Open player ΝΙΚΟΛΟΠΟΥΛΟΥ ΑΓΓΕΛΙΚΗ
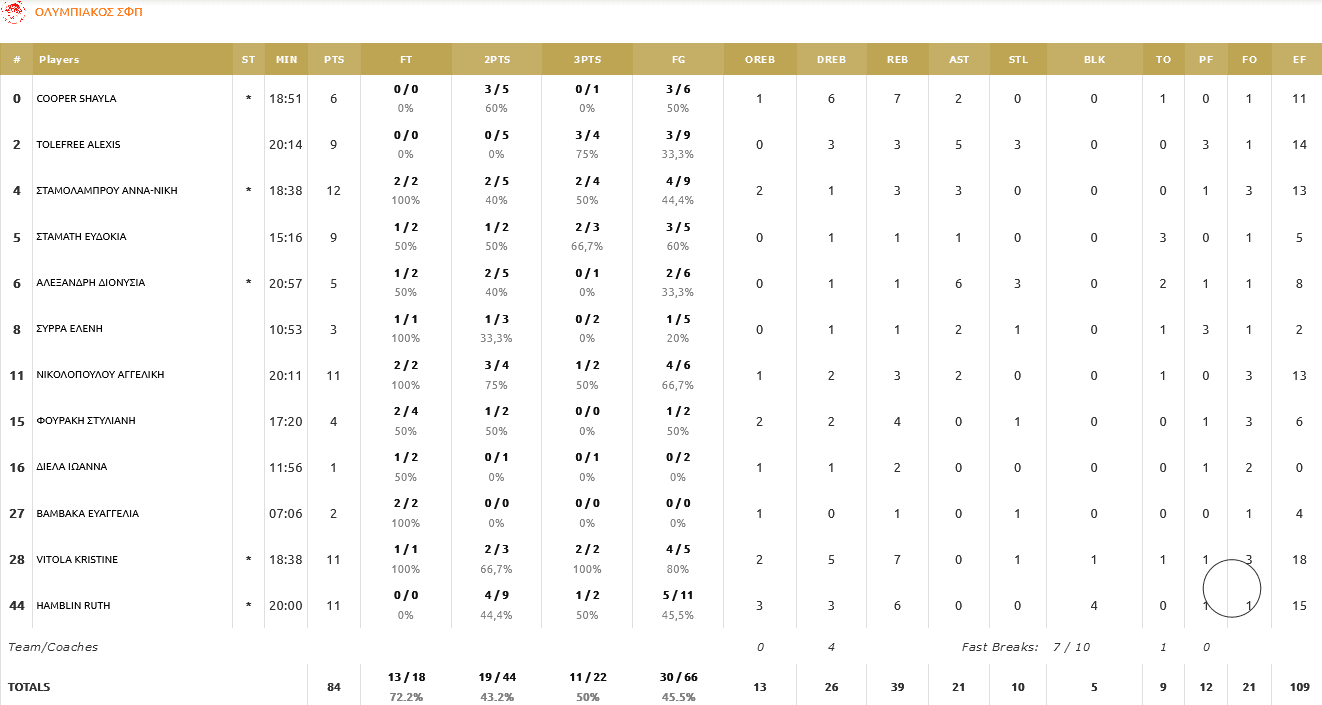The image size is (1322, 705). [98, 375]
